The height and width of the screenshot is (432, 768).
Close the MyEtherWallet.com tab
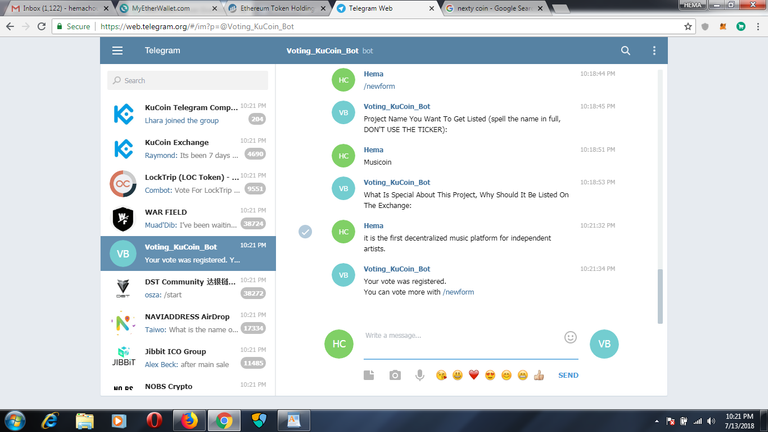215,8
